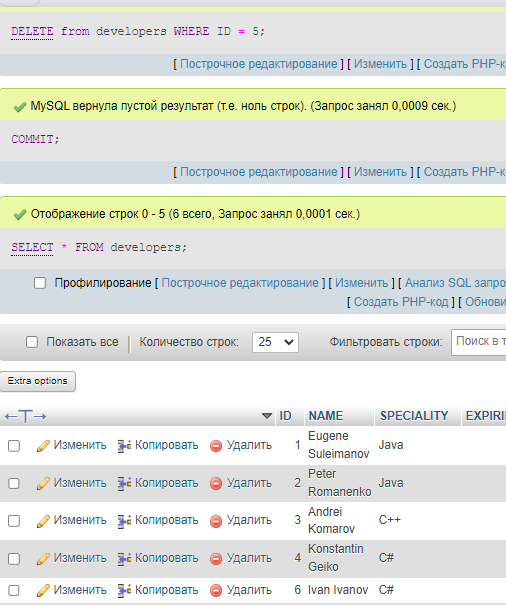The image size is (506, 605).
Task: Click Копировать text link for Konstantin Geiko
Action: coord(166,558)
